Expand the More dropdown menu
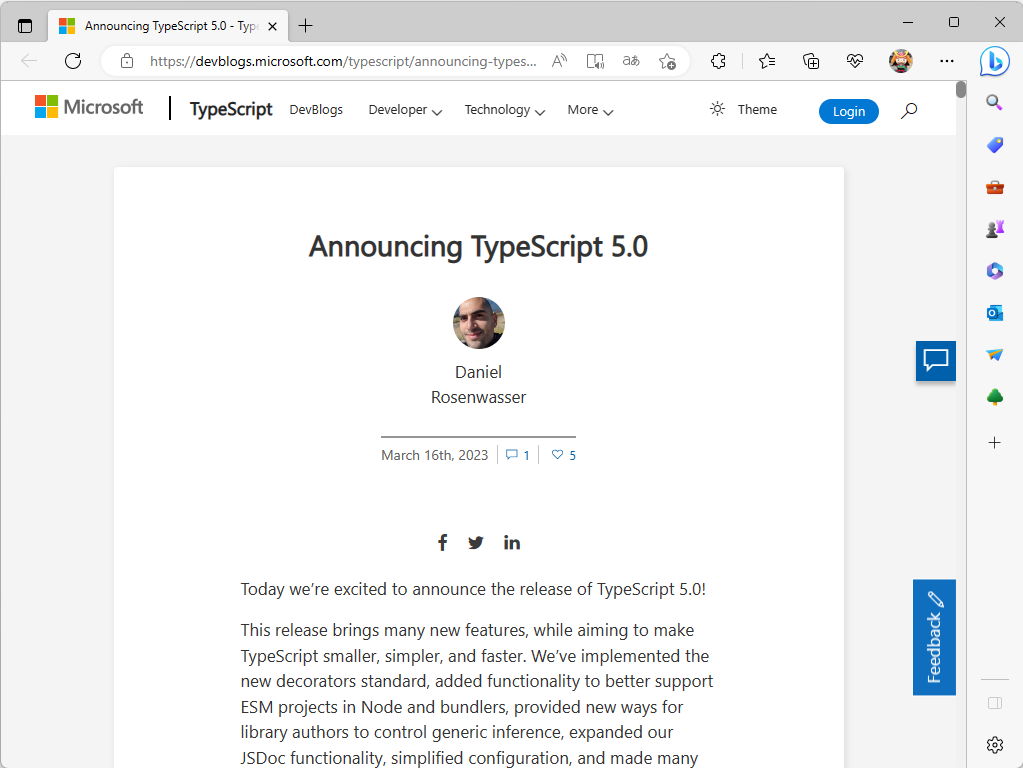Image resolution: width=1023 pixels, height=768 pixels. pyautogui.click(x=590, y=110)
